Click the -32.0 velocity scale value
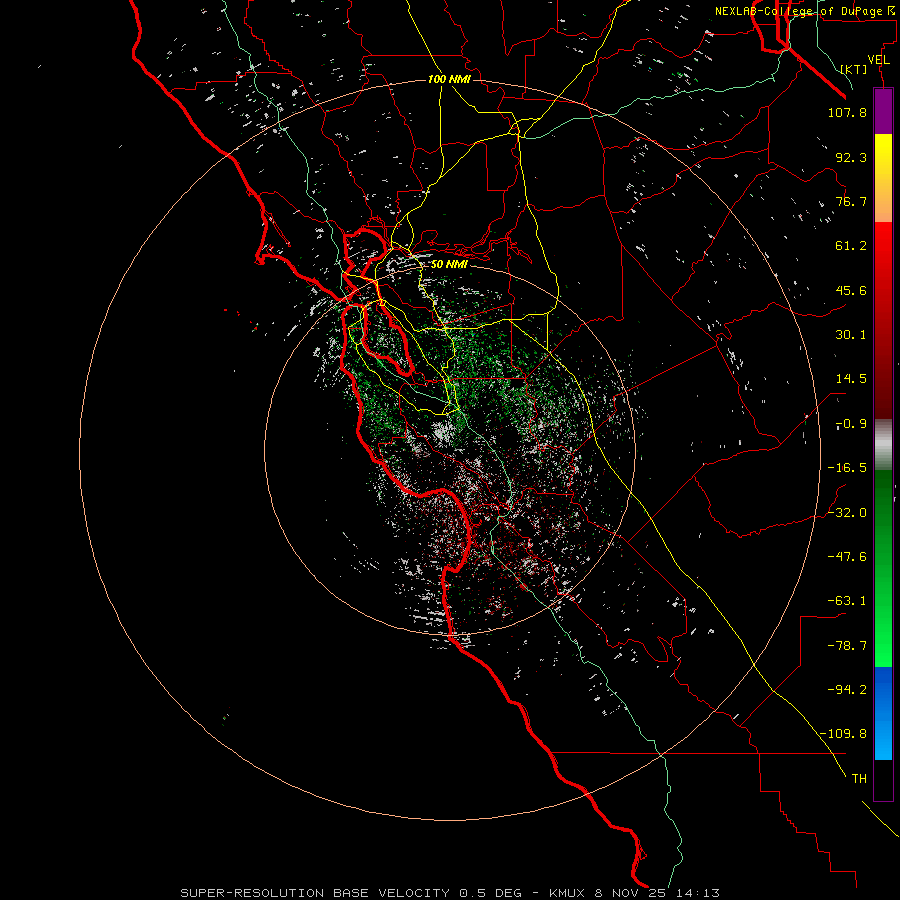This screenshot has width=900, height=900. pyautogui.click(x=847, y=513)
